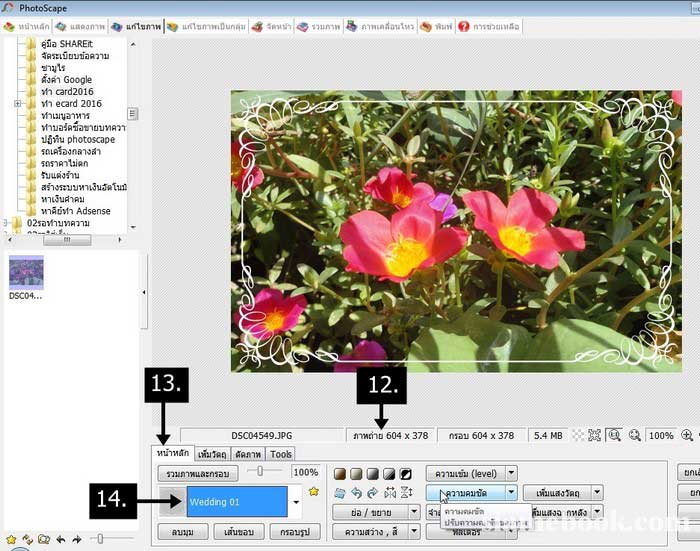This screenshot has width=700, height=551.
Task: Click the กรอบ 604 x 378 status field
Action: pyautogui.click(x=481, y=435)
